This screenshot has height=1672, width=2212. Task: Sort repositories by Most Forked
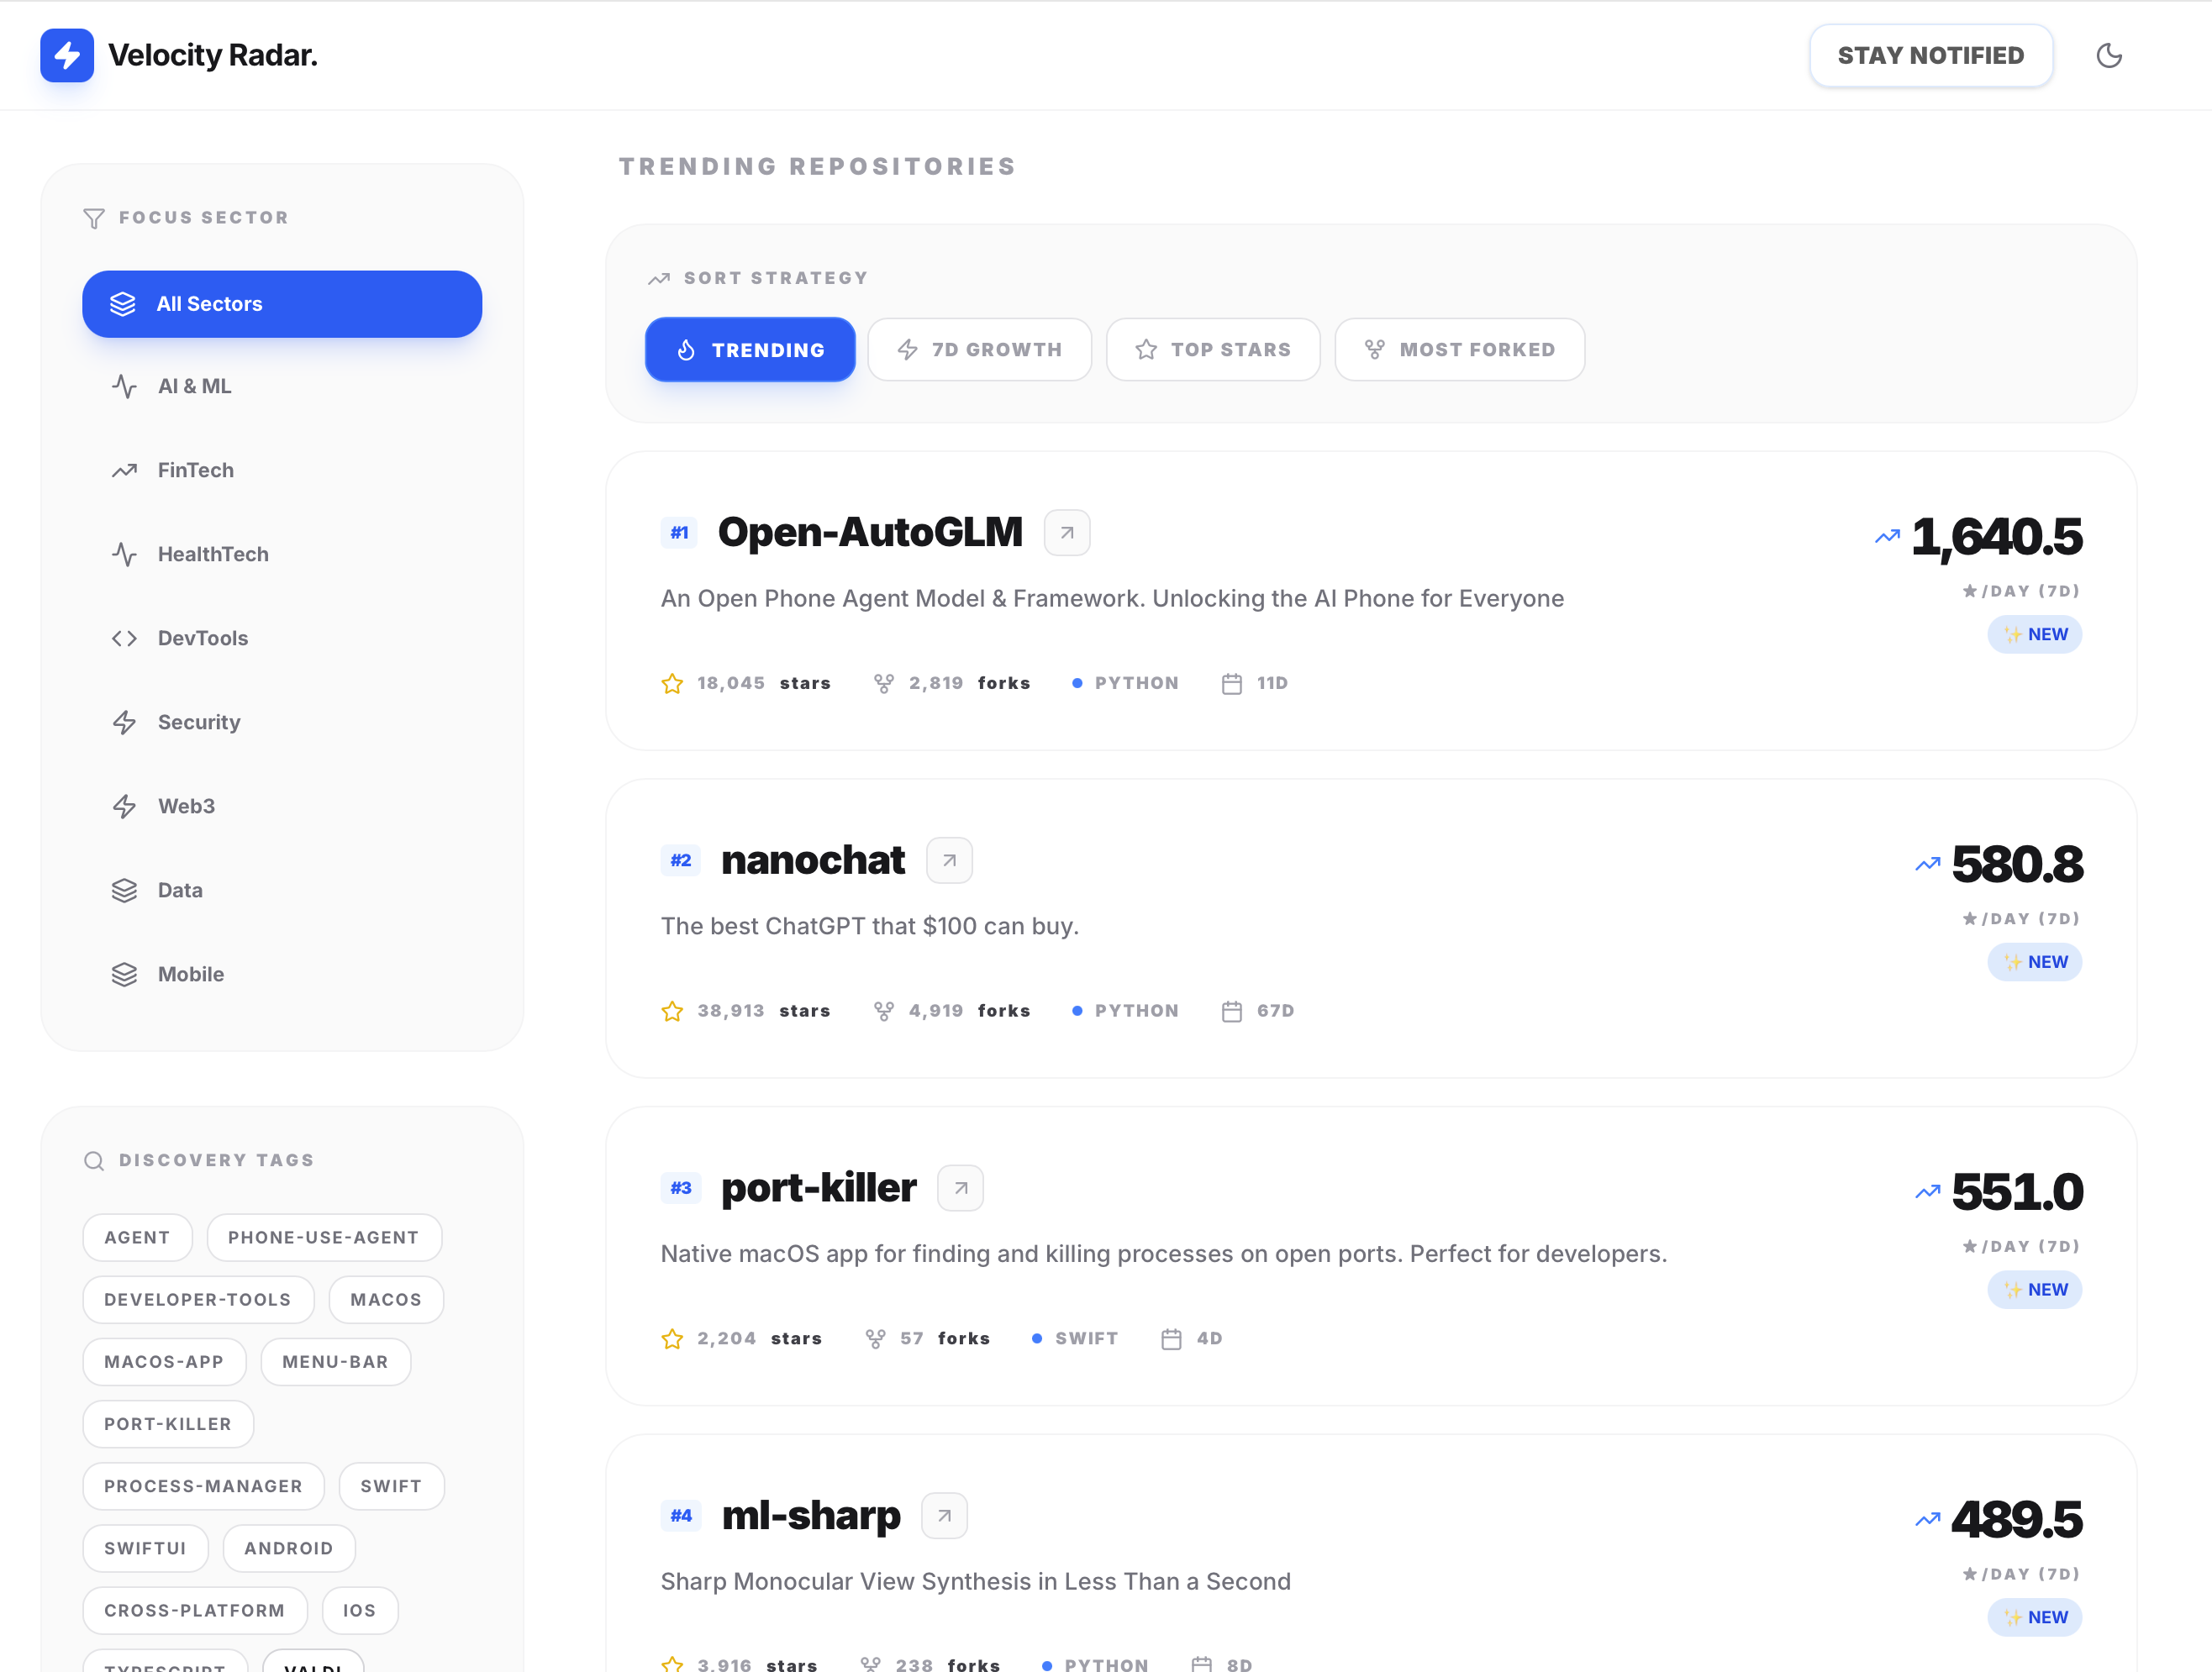click(x=1459, y=350)
